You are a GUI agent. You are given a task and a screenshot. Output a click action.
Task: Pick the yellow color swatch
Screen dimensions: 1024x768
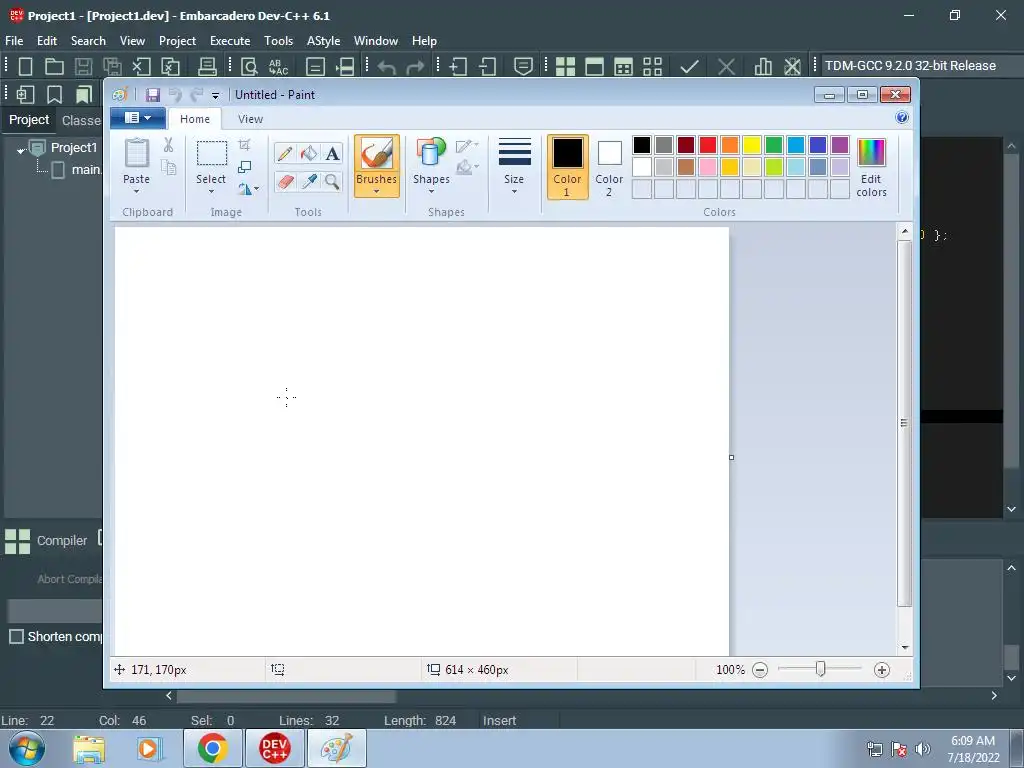pos(752,145)
